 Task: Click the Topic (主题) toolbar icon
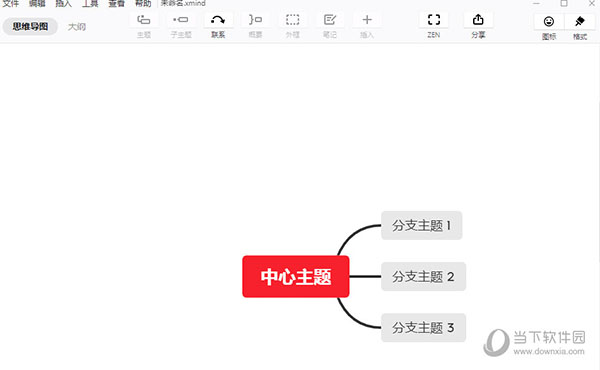coord(144,20)
